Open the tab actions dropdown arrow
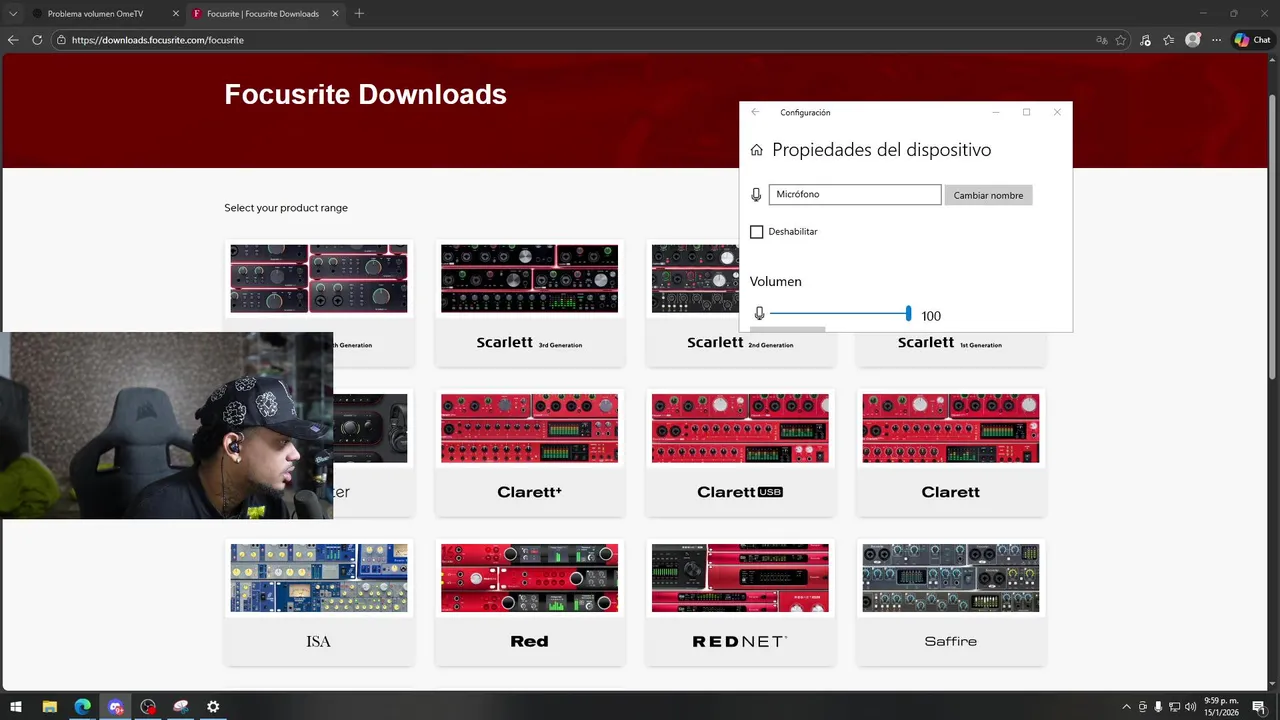Image resolution: width=1280 pixels, height=720 pixels. coord(13,14)
